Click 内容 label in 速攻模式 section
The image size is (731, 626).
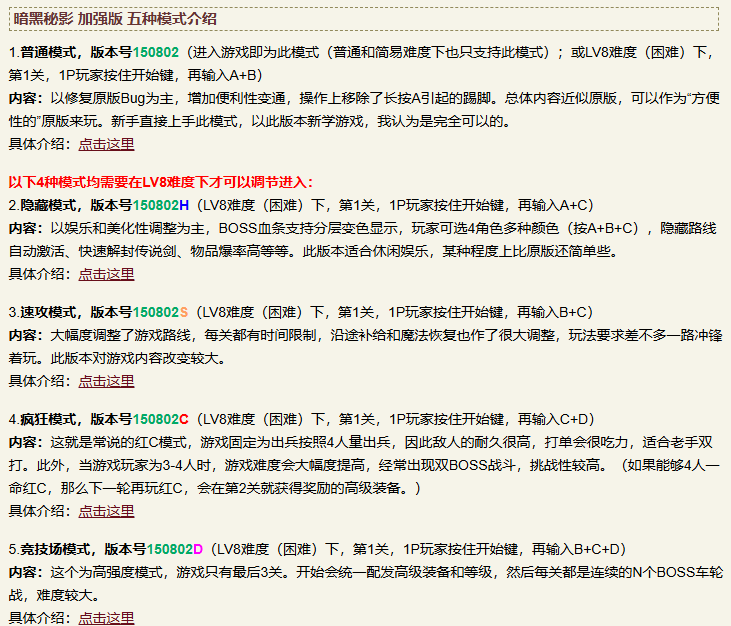click(26, 335)
